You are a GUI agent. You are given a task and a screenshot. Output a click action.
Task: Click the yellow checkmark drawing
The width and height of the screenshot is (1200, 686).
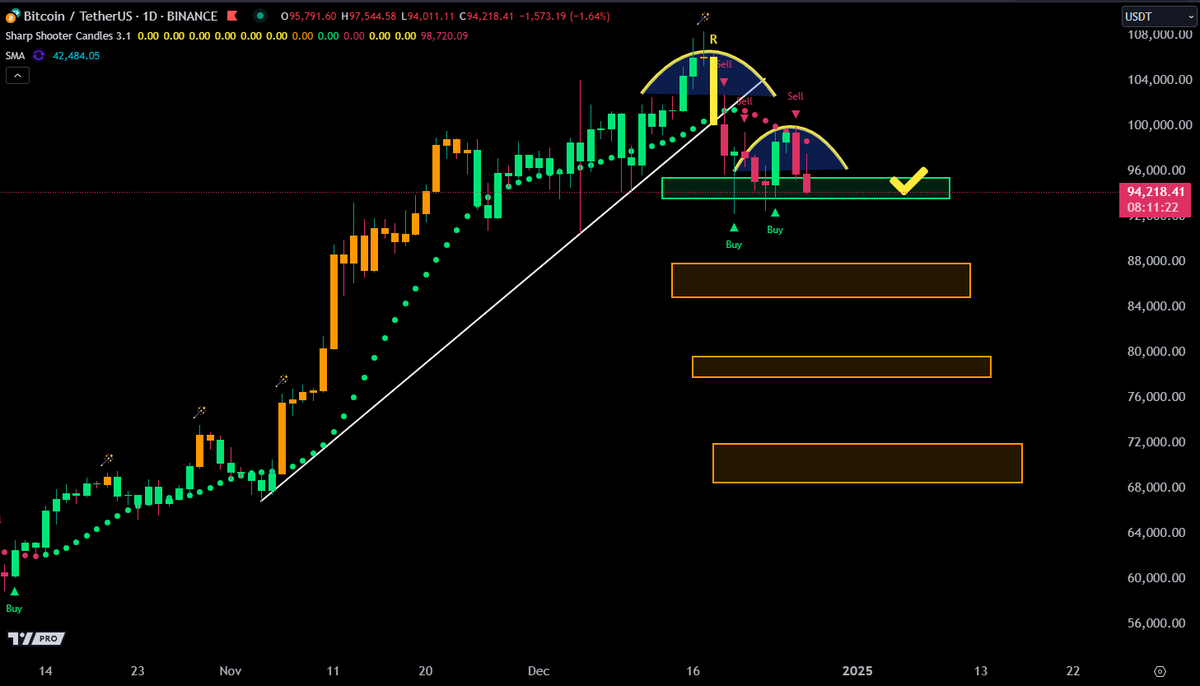tap(910, 180)
